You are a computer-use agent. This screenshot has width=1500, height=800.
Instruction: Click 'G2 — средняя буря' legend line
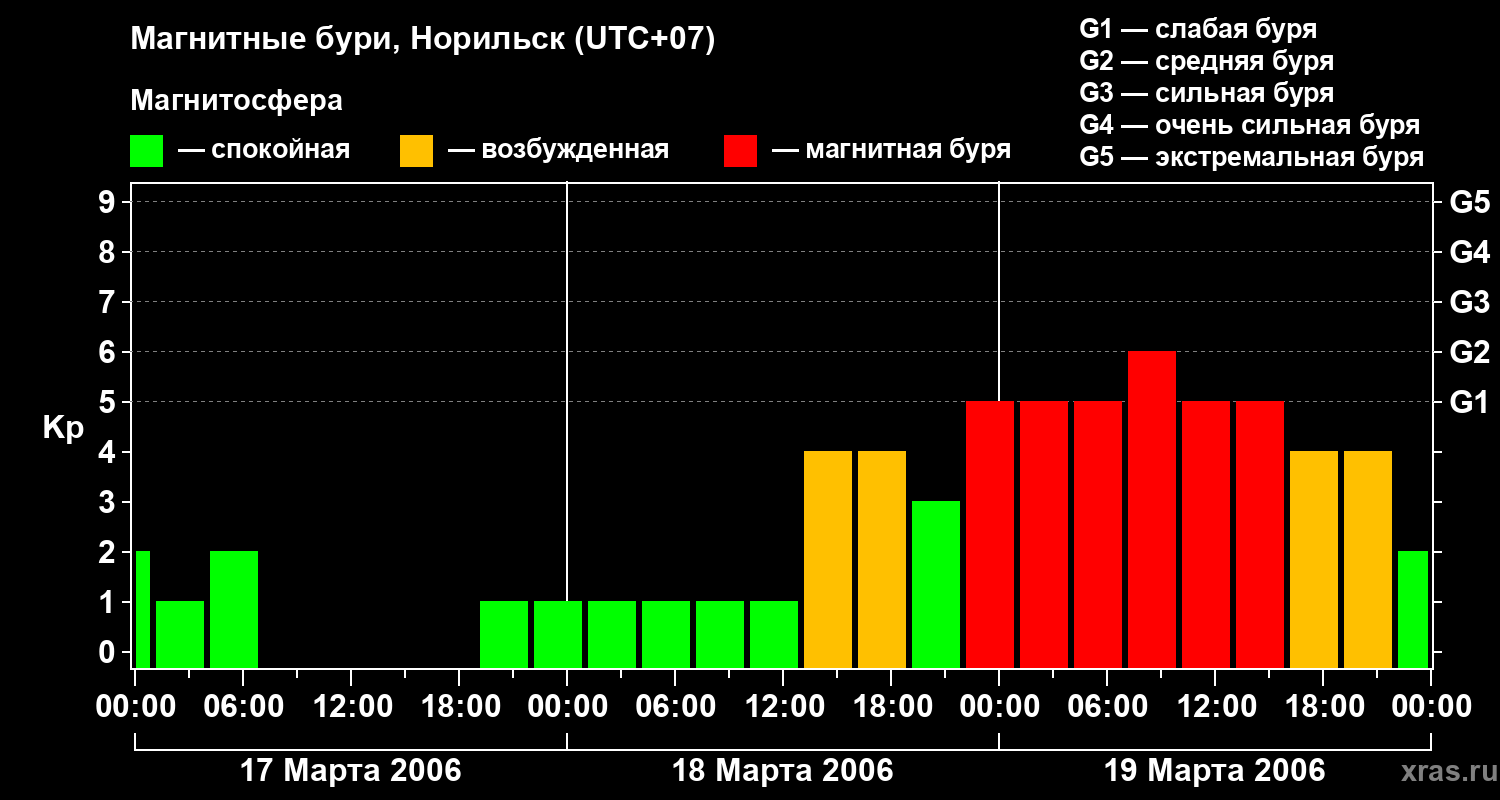(1206, 61)
